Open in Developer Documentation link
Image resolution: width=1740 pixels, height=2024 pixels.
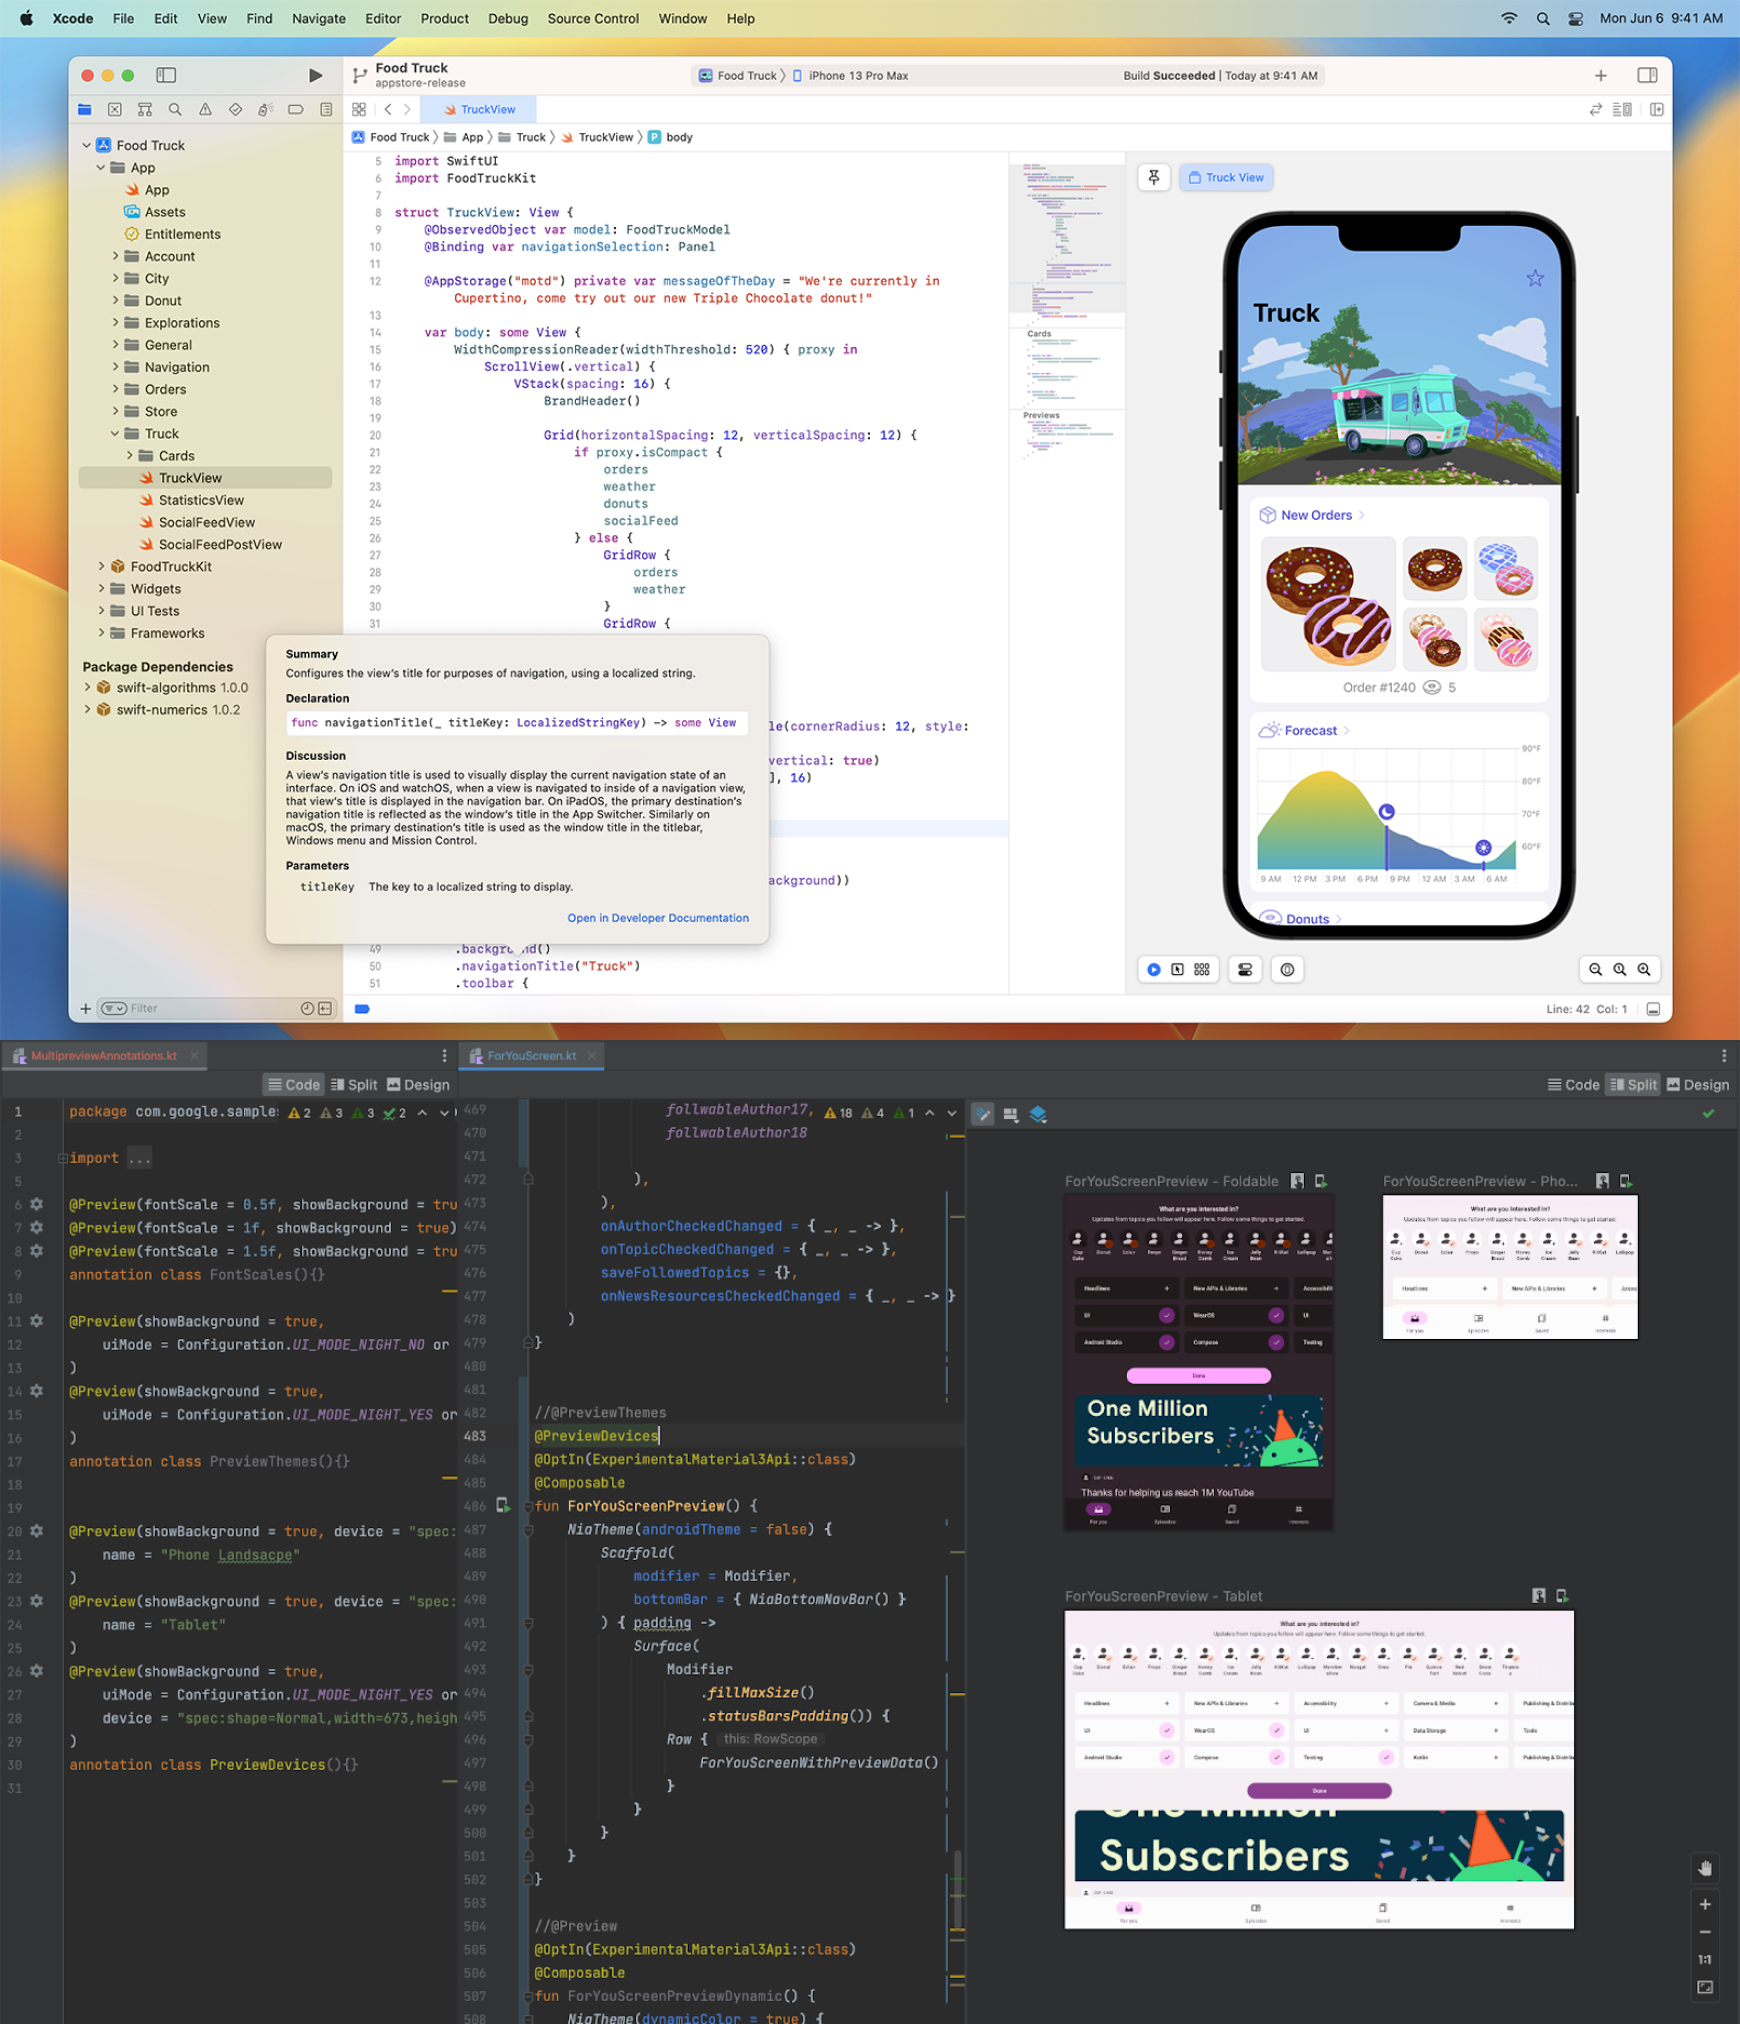coord(658,918)
